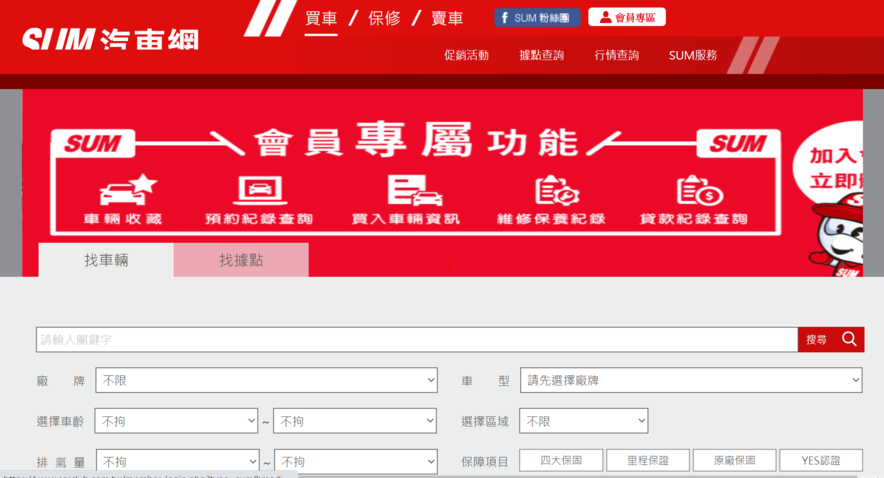Image resolution: width=884 pixels, height=478 pixels.
Task: Open the 選擇車齡 maximum age dropdown
Action: pos(355,421)
